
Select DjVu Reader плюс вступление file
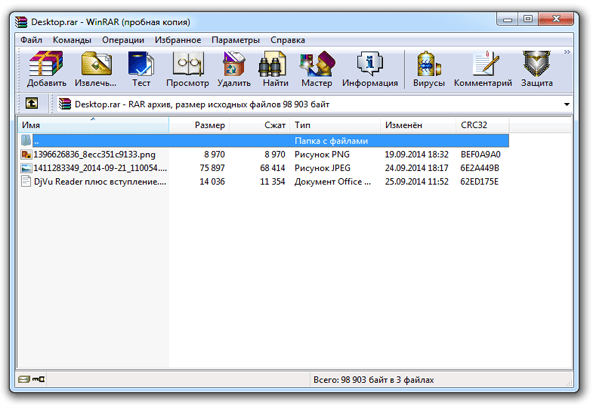click(100, 182)
